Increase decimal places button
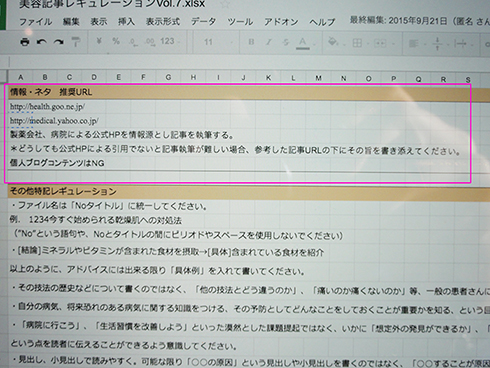490x368 pixels. [x=150, y=42]
